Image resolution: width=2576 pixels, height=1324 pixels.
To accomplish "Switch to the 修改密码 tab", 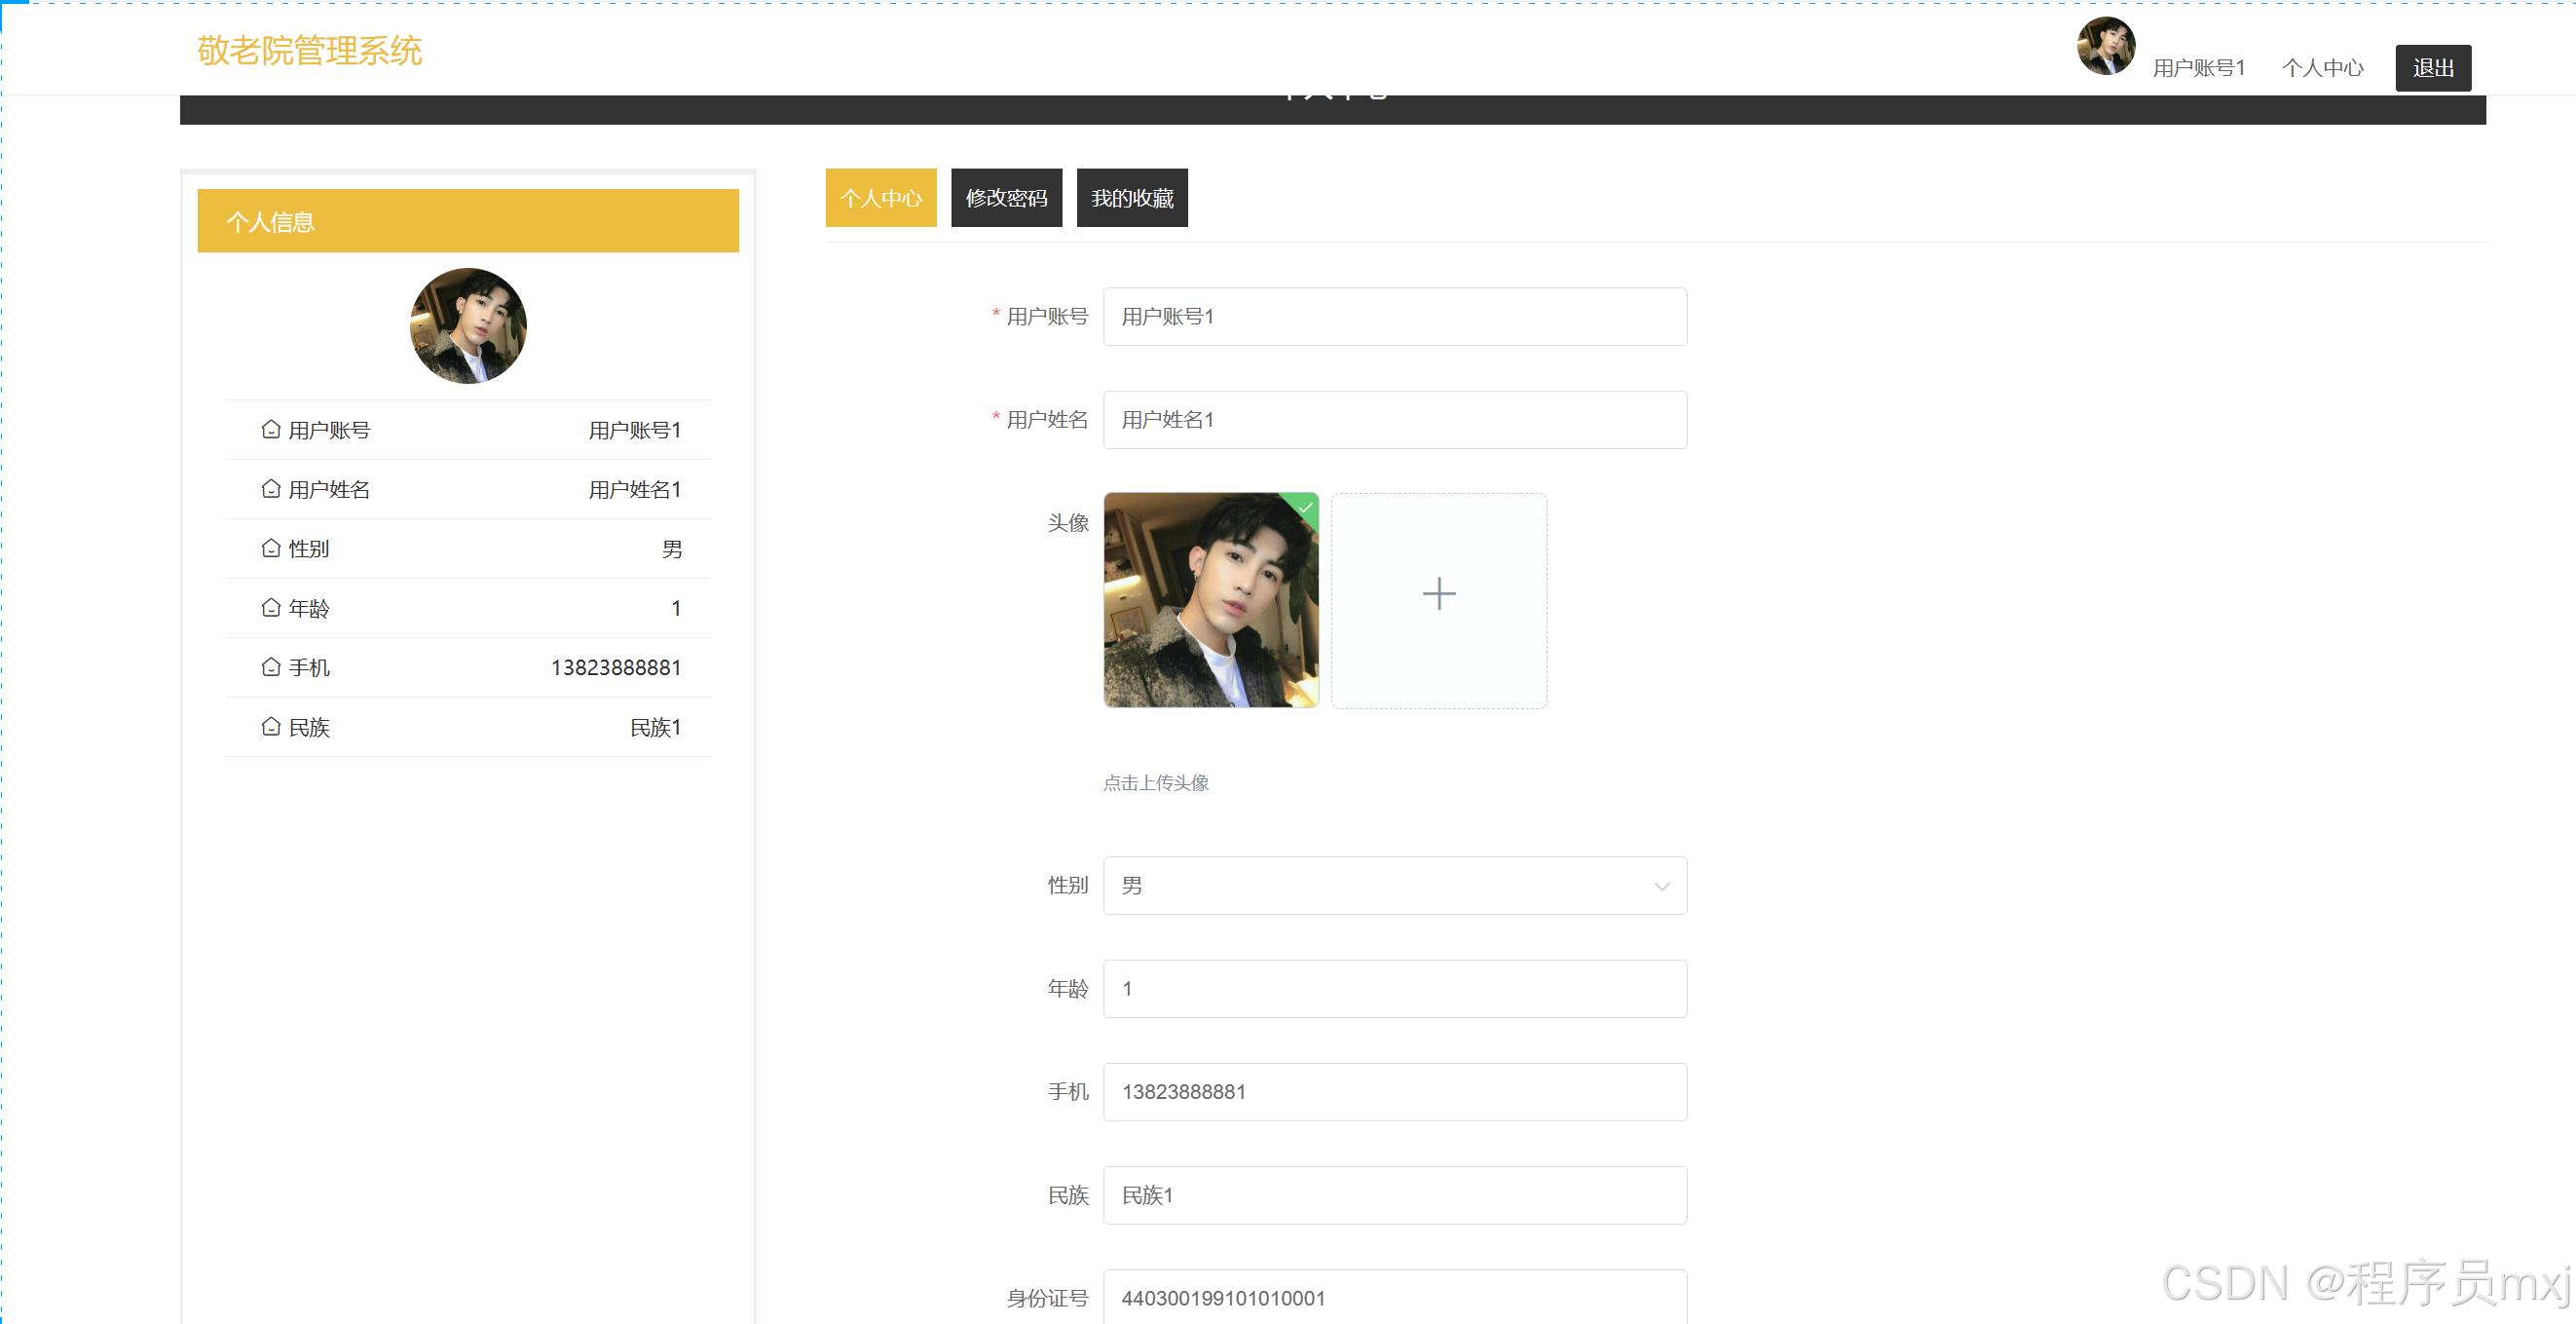I will pos(1006,197).
